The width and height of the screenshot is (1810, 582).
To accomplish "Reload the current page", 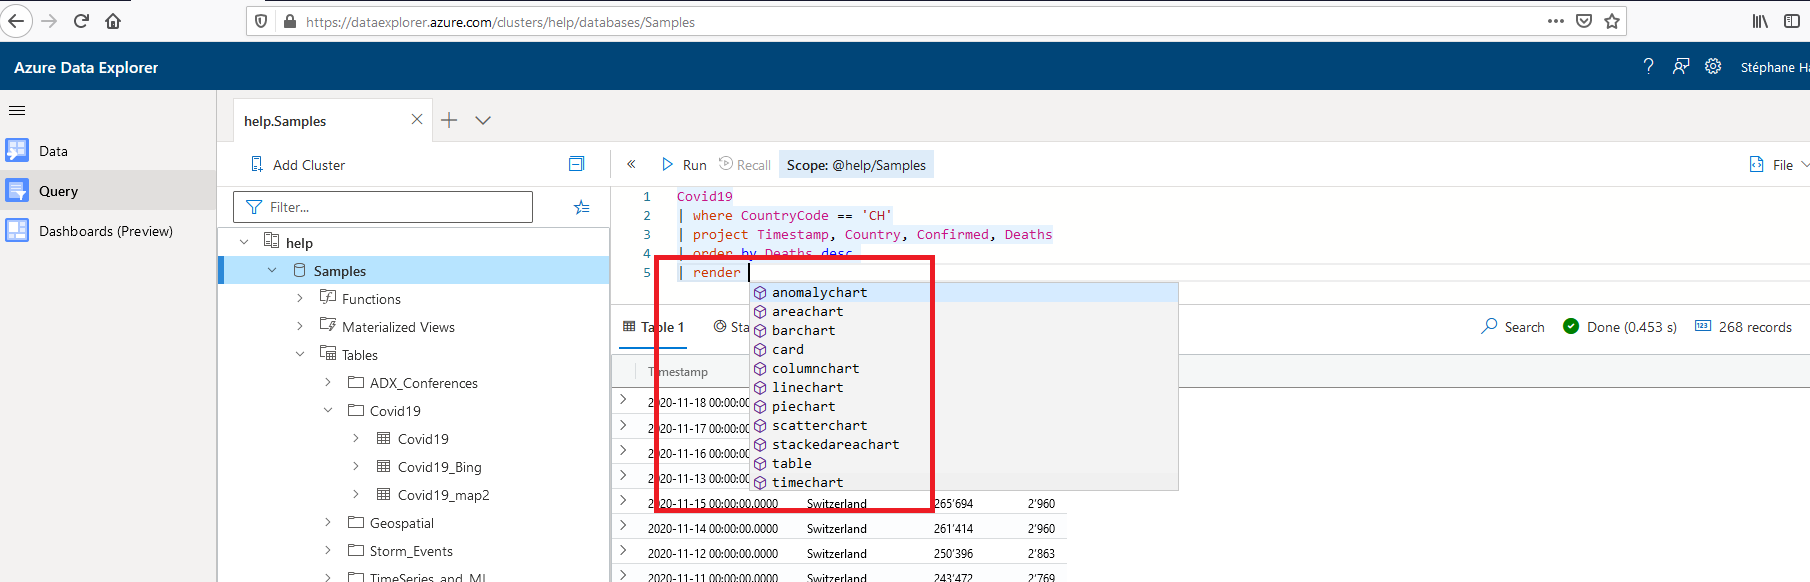I will tap(81, 21).
